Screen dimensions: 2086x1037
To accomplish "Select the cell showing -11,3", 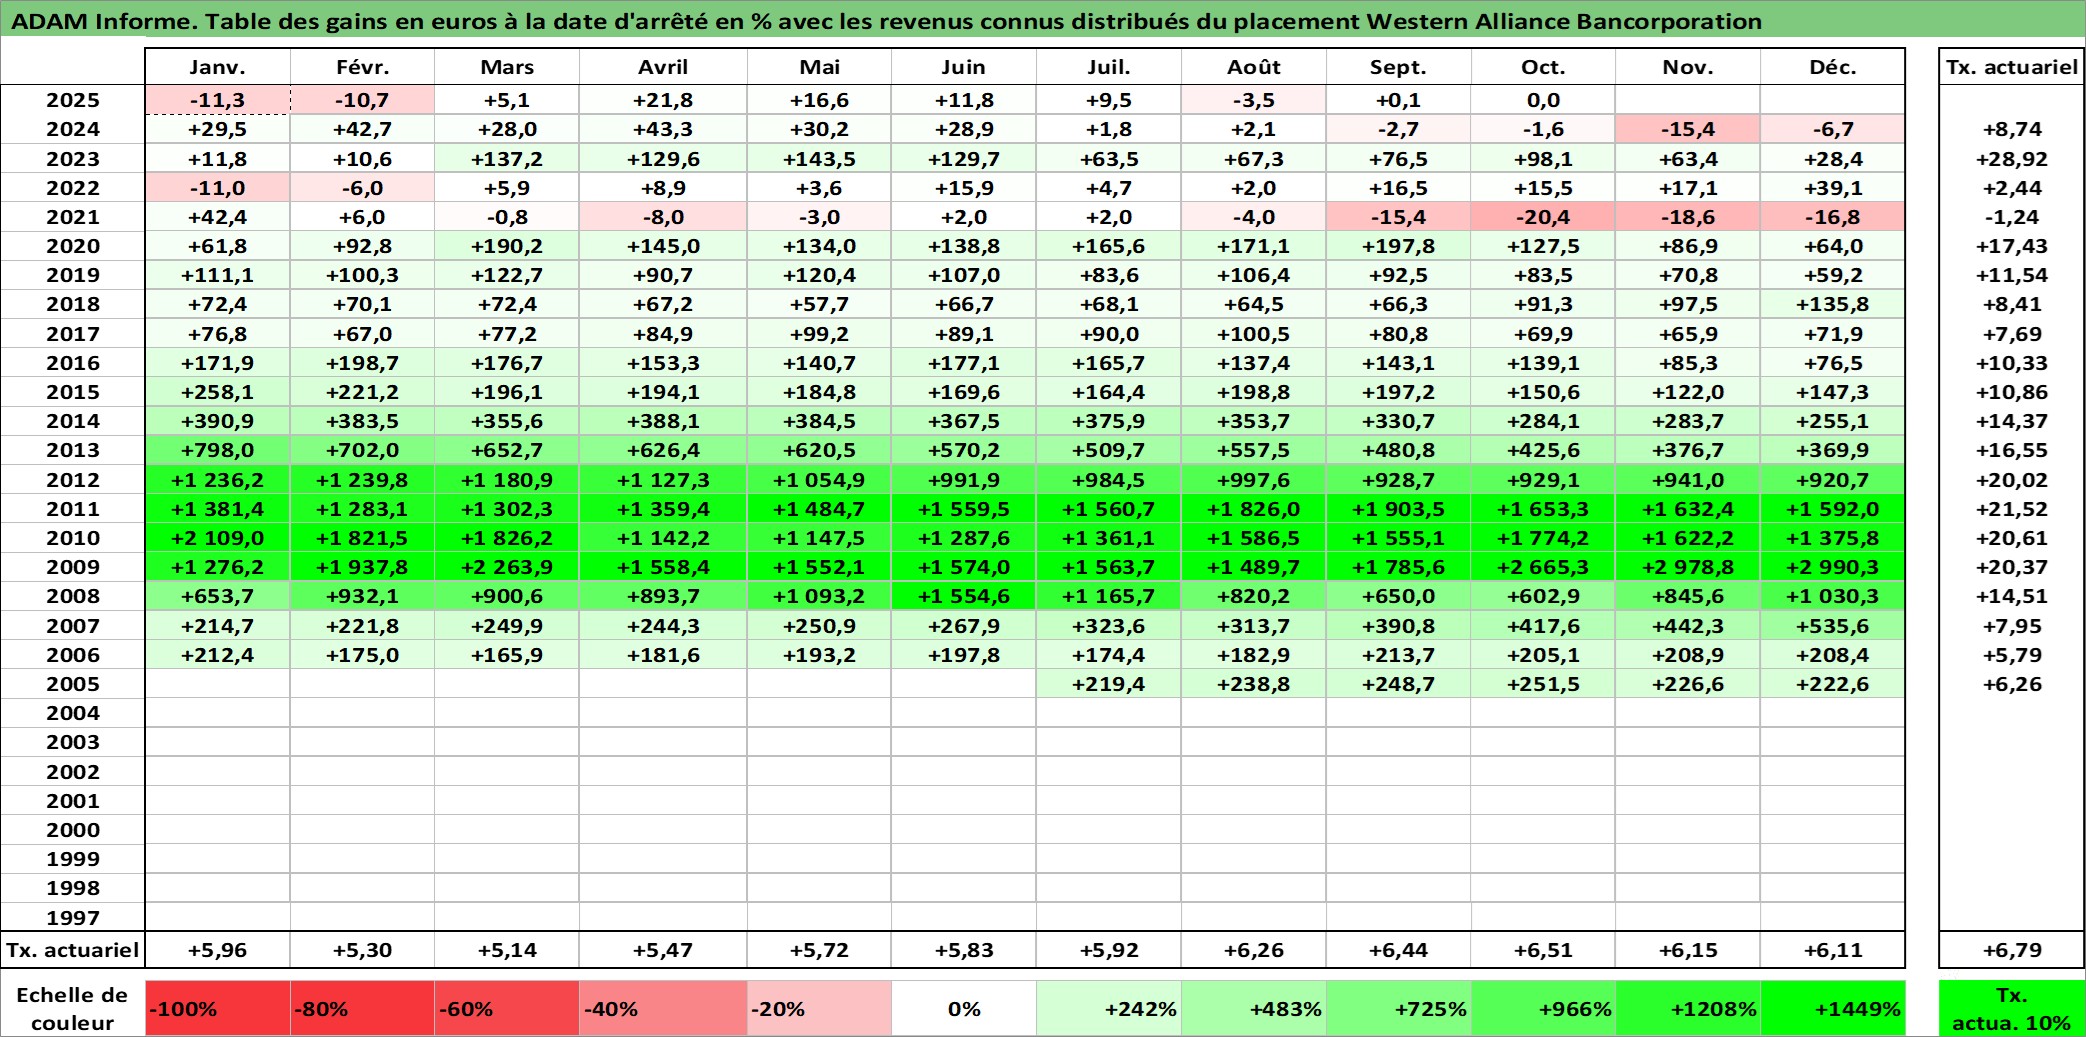I will coord(218,100).
